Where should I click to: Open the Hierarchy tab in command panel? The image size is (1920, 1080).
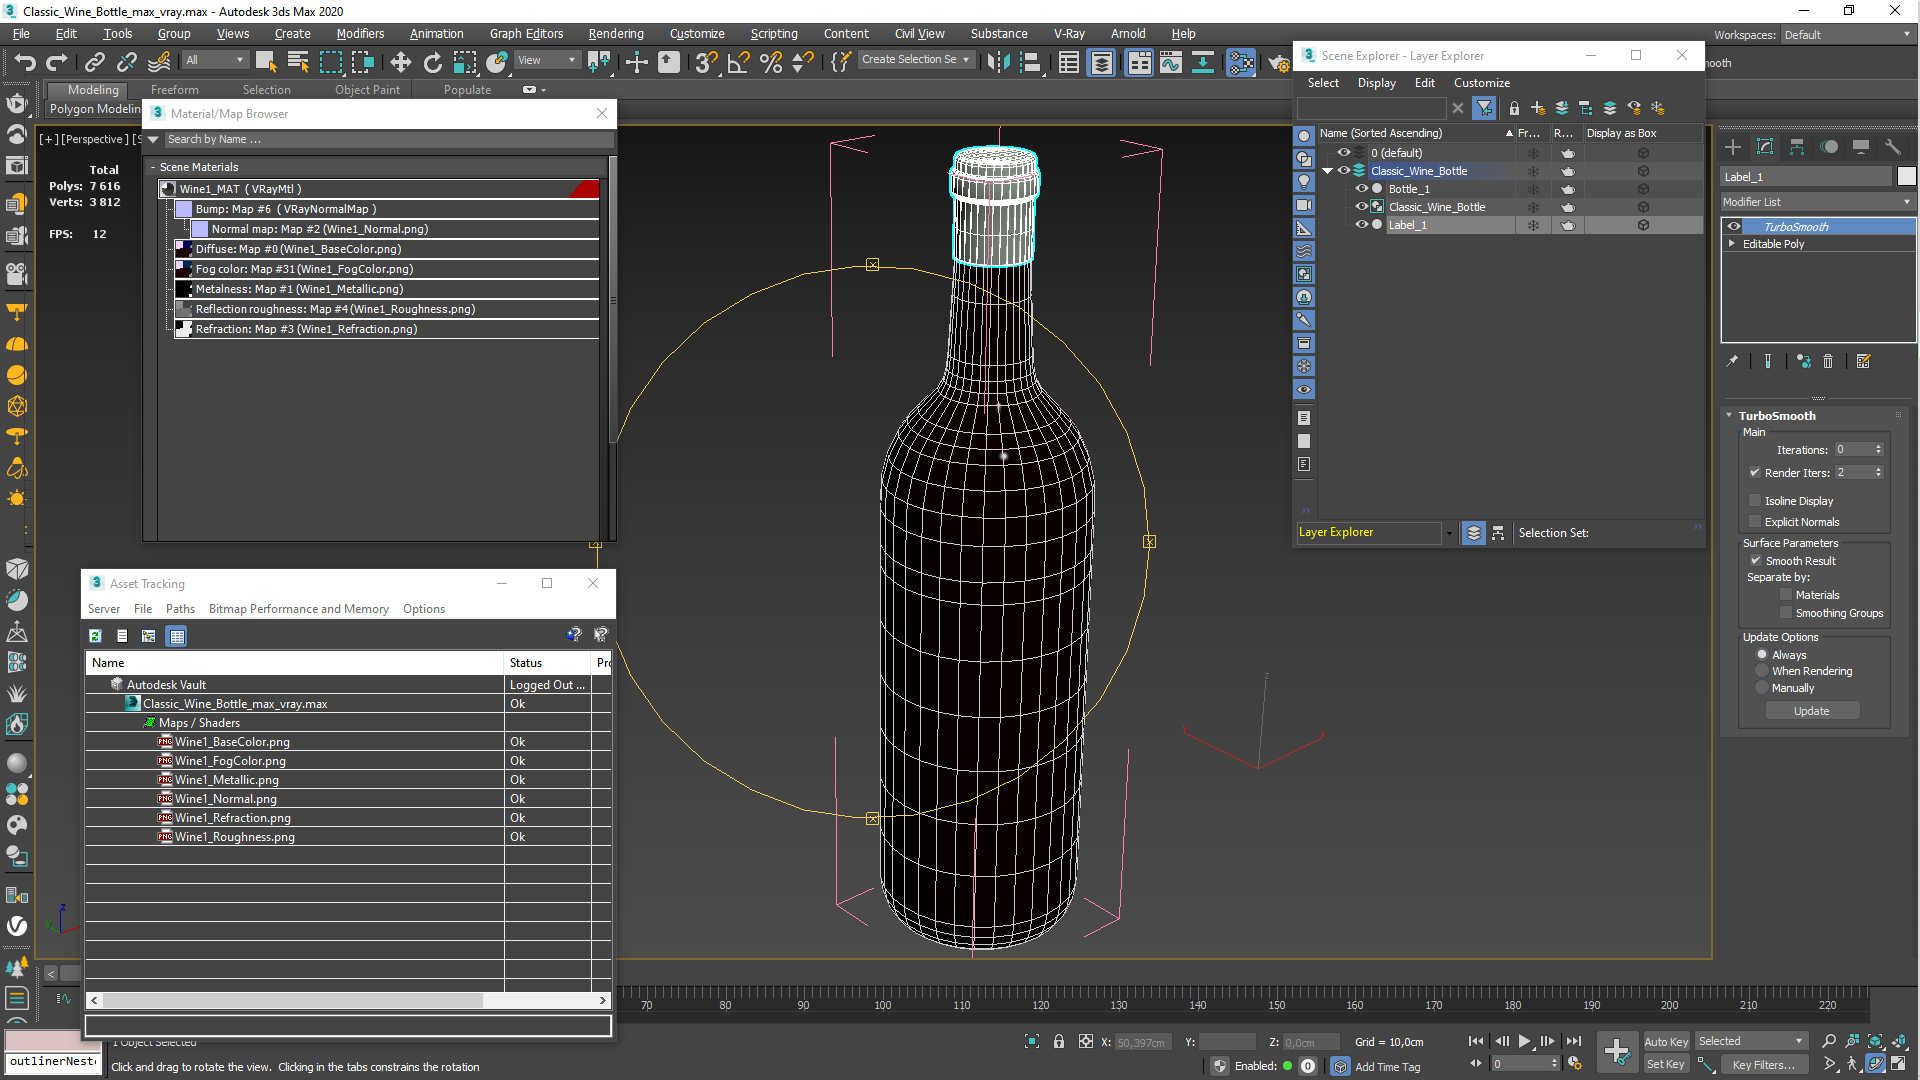(1797, 147)
